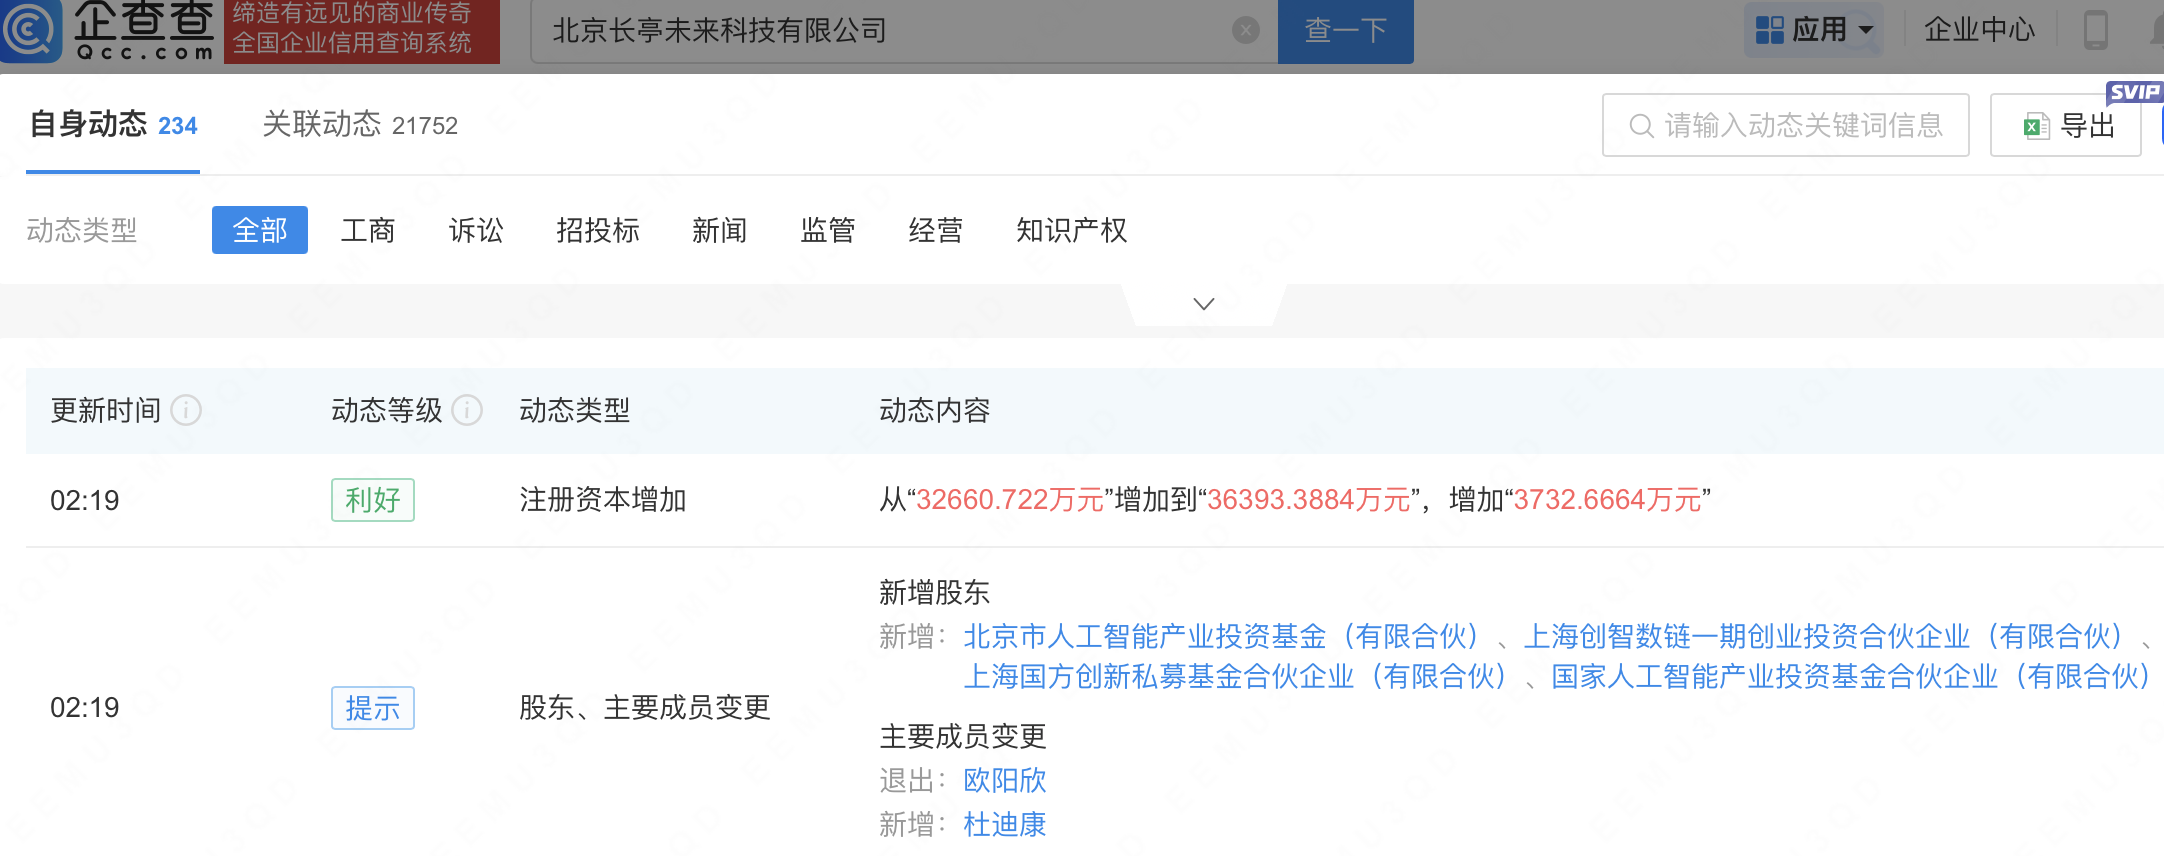This screenshot has width=2164, height=856.
Task: Clear the search box with X icon
Action: point(1245,31)
